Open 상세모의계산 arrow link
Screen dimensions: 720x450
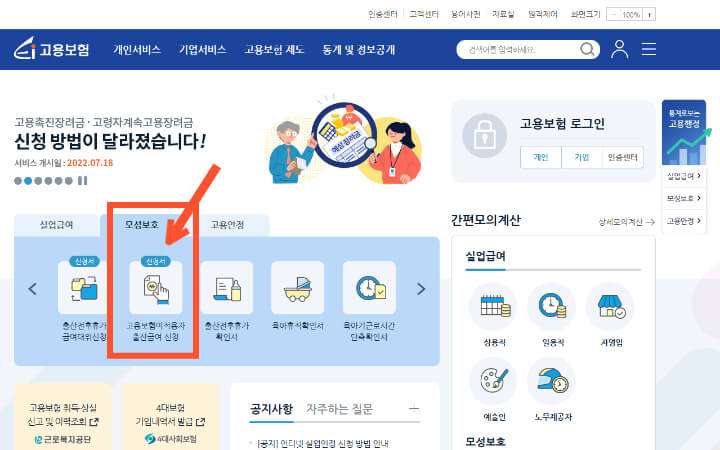point(626,222)
